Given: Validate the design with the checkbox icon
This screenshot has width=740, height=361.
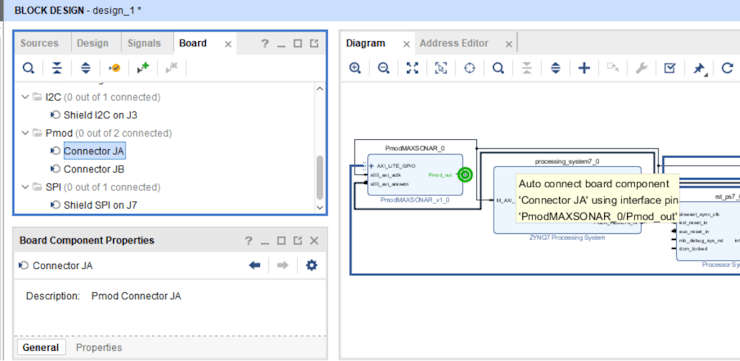Looking at the screenshot, I should point(670,68).
